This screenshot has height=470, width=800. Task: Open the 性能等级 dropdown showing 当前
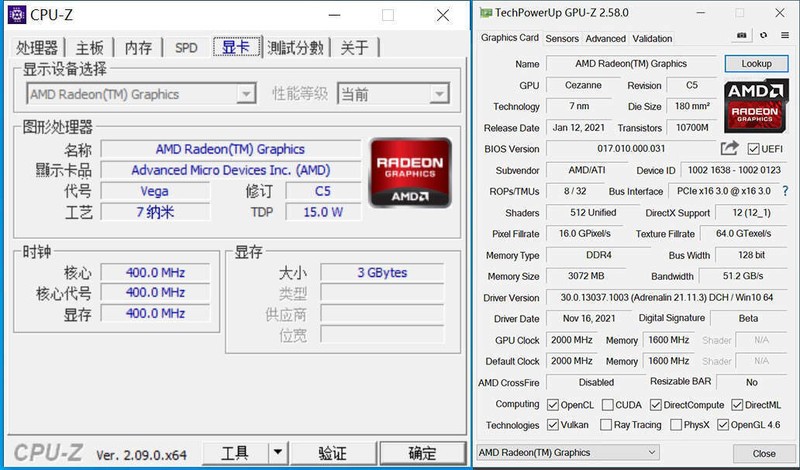pyautogui.click(x=393, y=94)
